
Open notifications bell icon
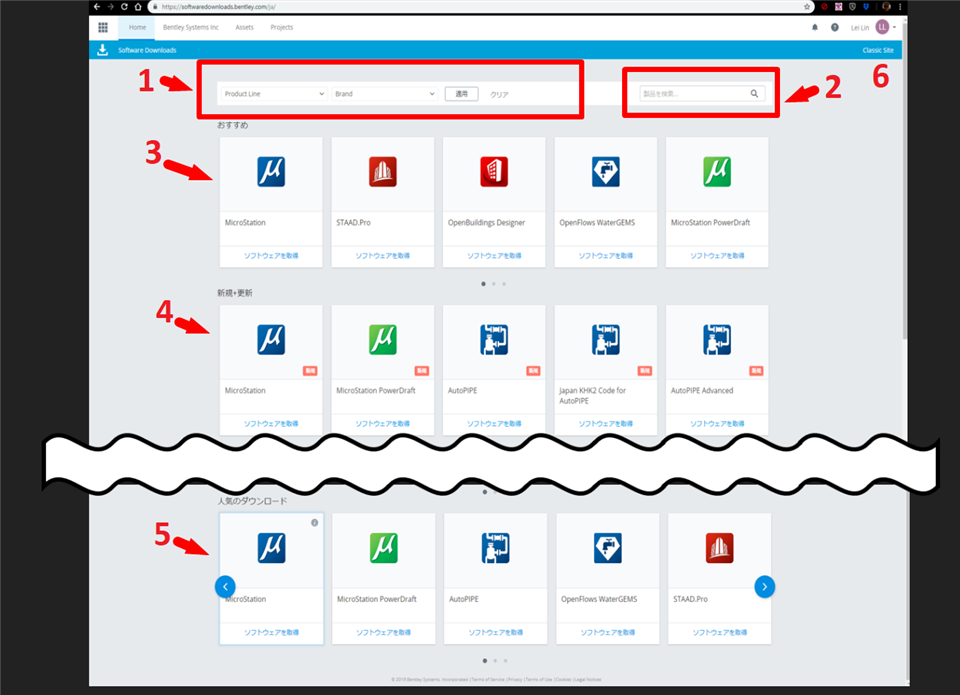(815, 28)
